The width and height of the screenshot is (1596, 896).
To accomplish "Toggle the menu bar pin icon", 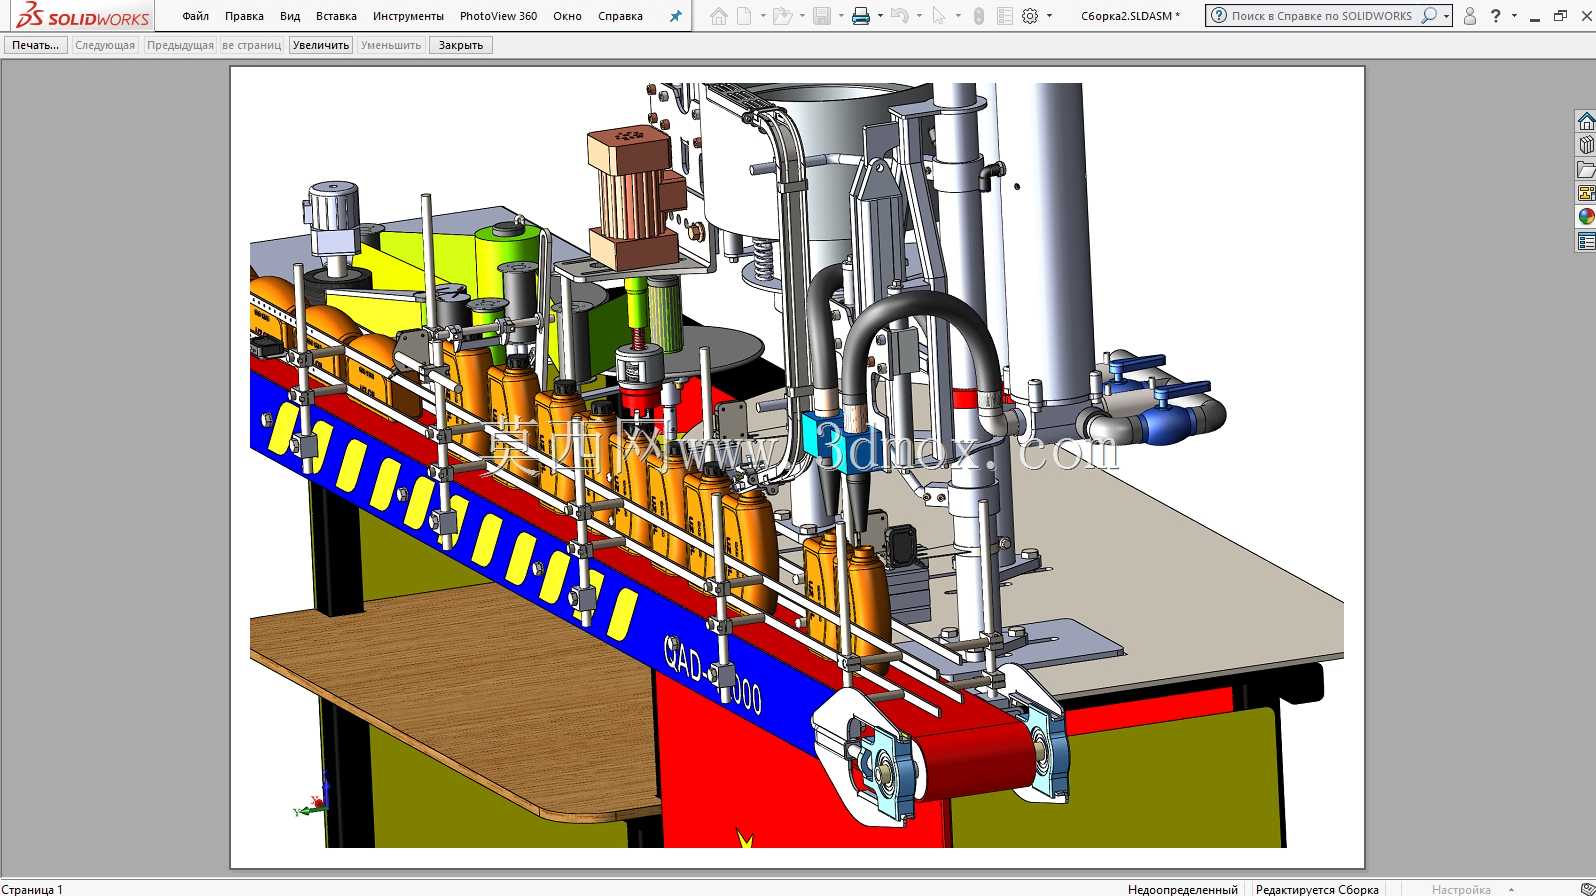I will click(x=675, y=16).
